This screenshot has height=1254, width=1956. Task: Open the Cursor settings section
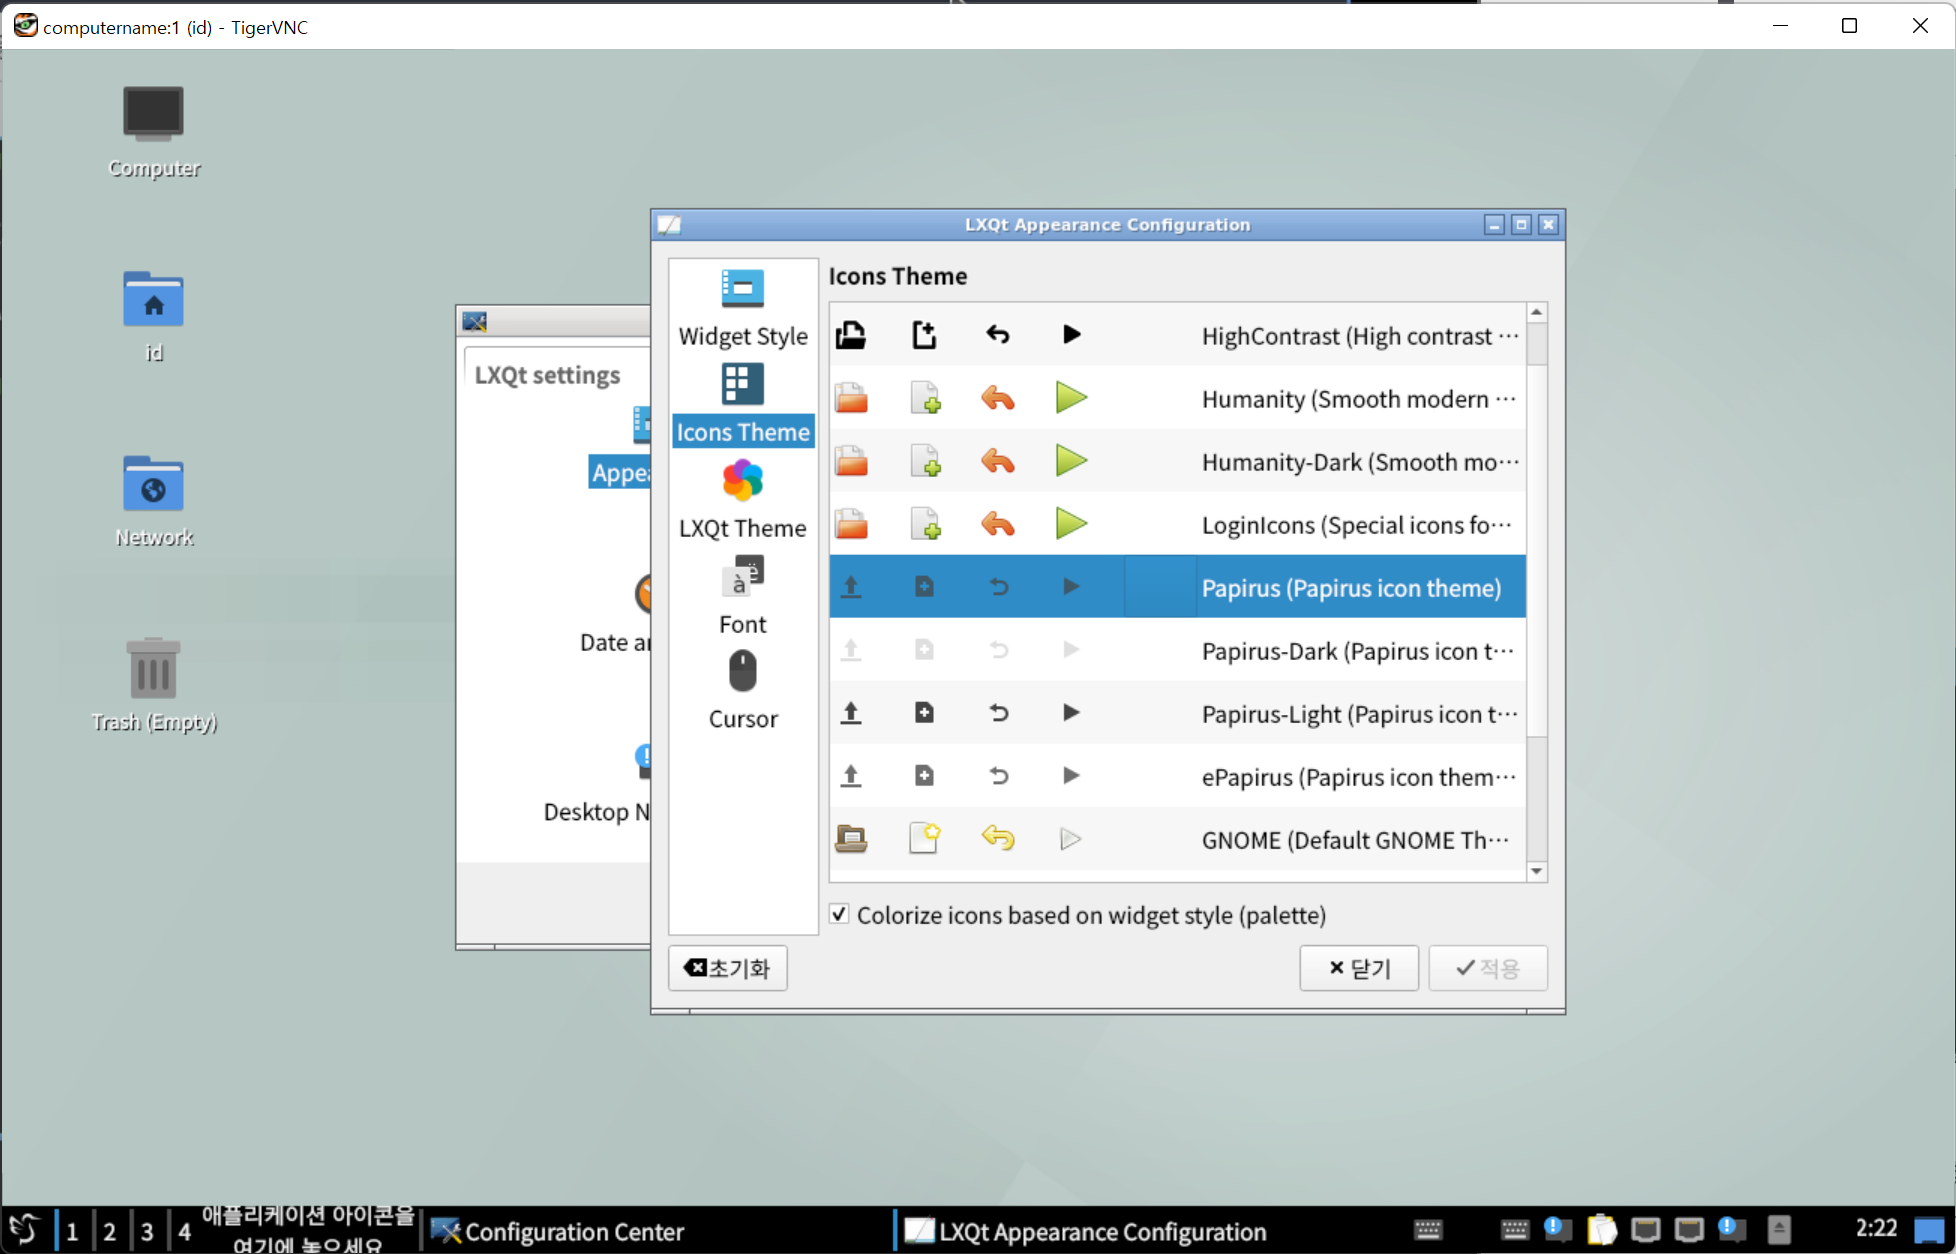(742, 692)
